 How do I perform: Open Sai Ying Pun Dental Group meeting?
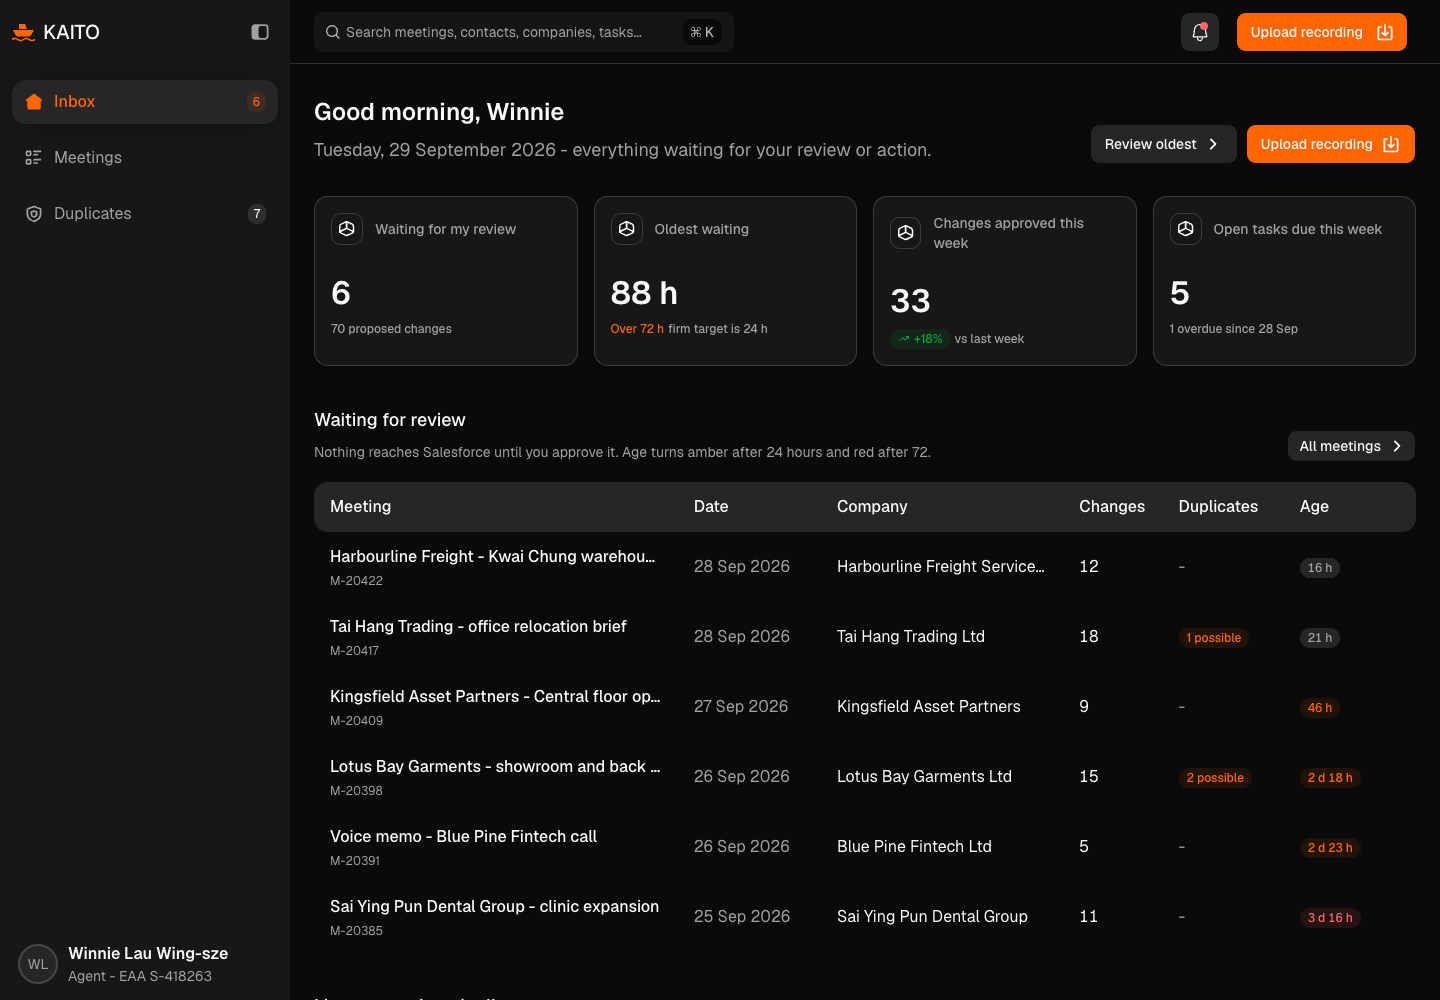tap(865, 917)
